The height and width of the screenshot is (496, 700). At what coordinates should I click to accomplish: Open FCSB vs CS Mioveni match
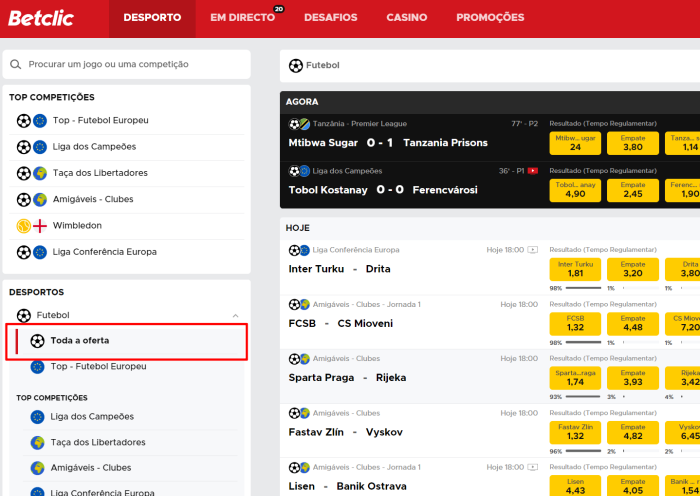tap(341, 324)
